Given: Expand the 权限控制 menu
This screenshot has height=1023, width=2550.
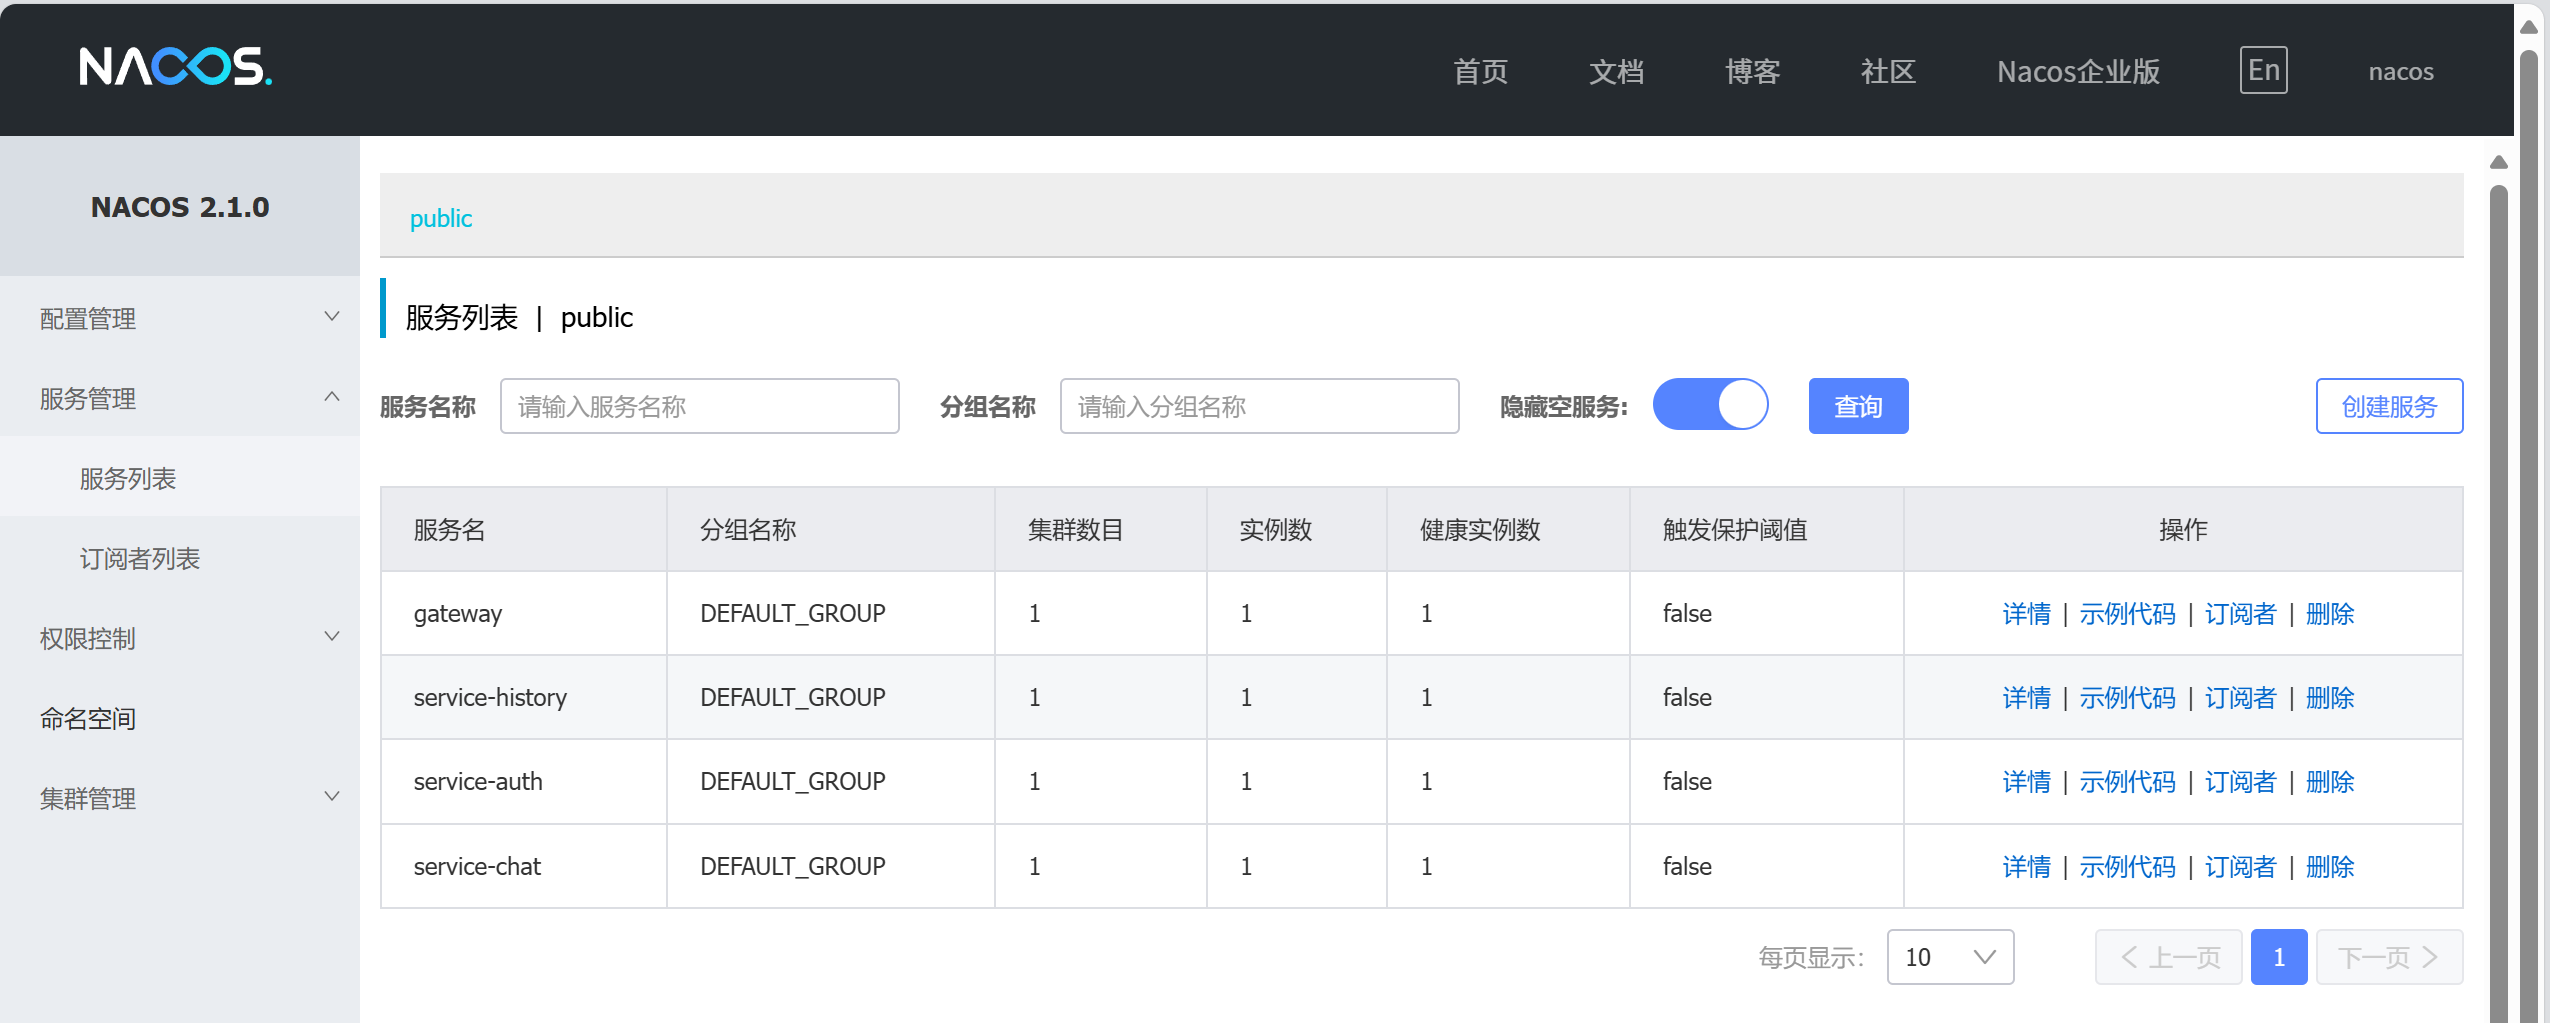Looking at the screenshot, I should 180,638.
